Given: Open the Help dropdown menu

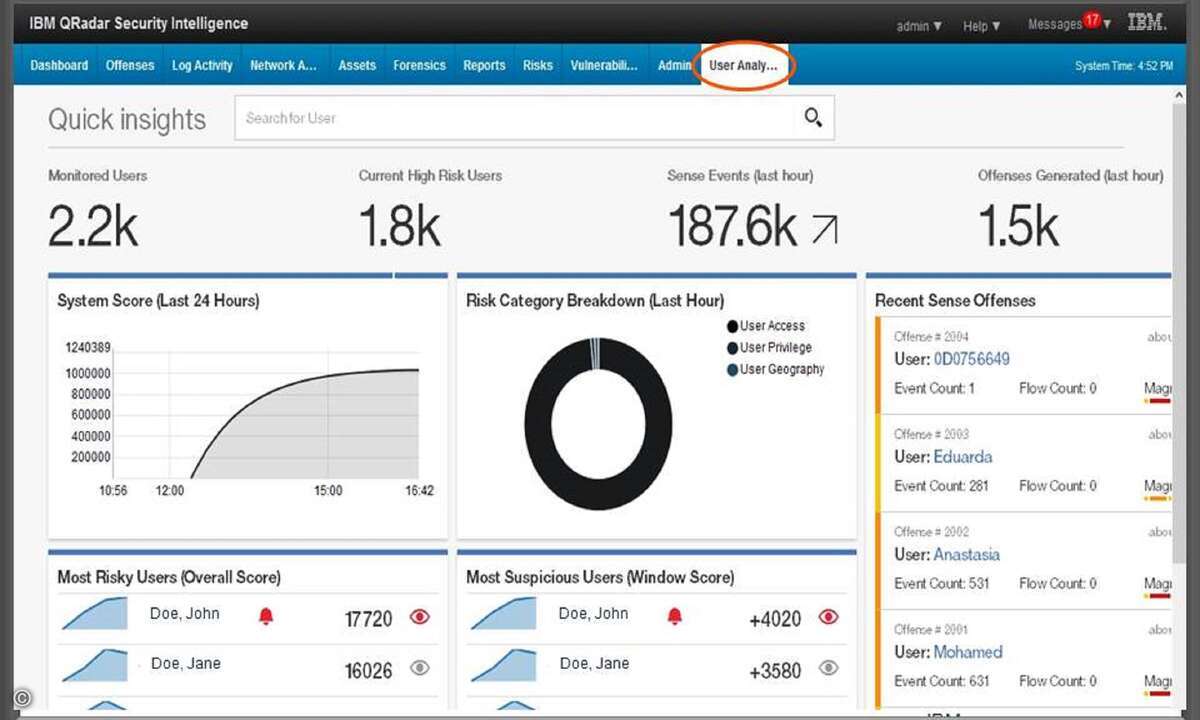Looking at the screenshot, I should coord(981,26).
